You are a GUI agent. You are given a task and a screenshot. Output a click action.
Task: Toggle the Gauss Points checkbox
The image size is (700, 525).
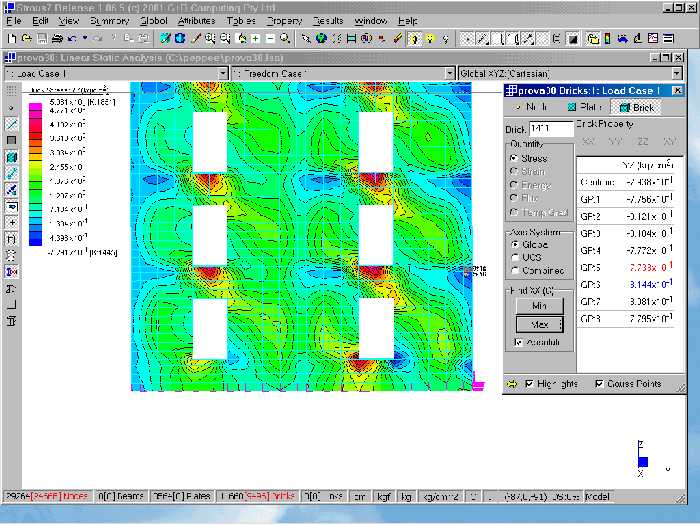coord(599,384)
